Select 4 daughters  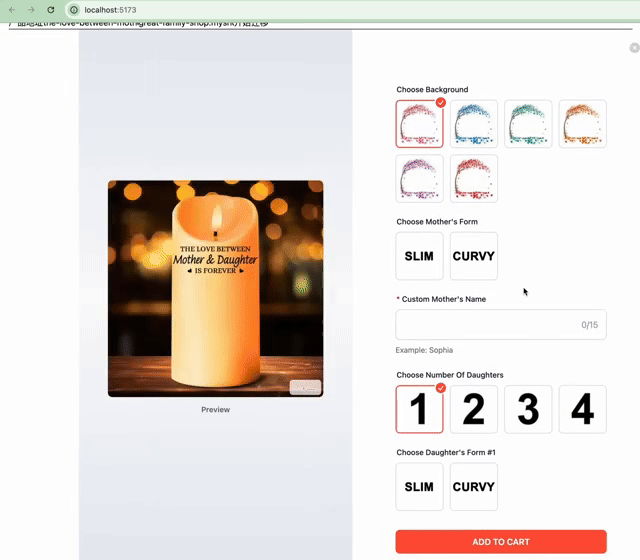pos(582,409)
